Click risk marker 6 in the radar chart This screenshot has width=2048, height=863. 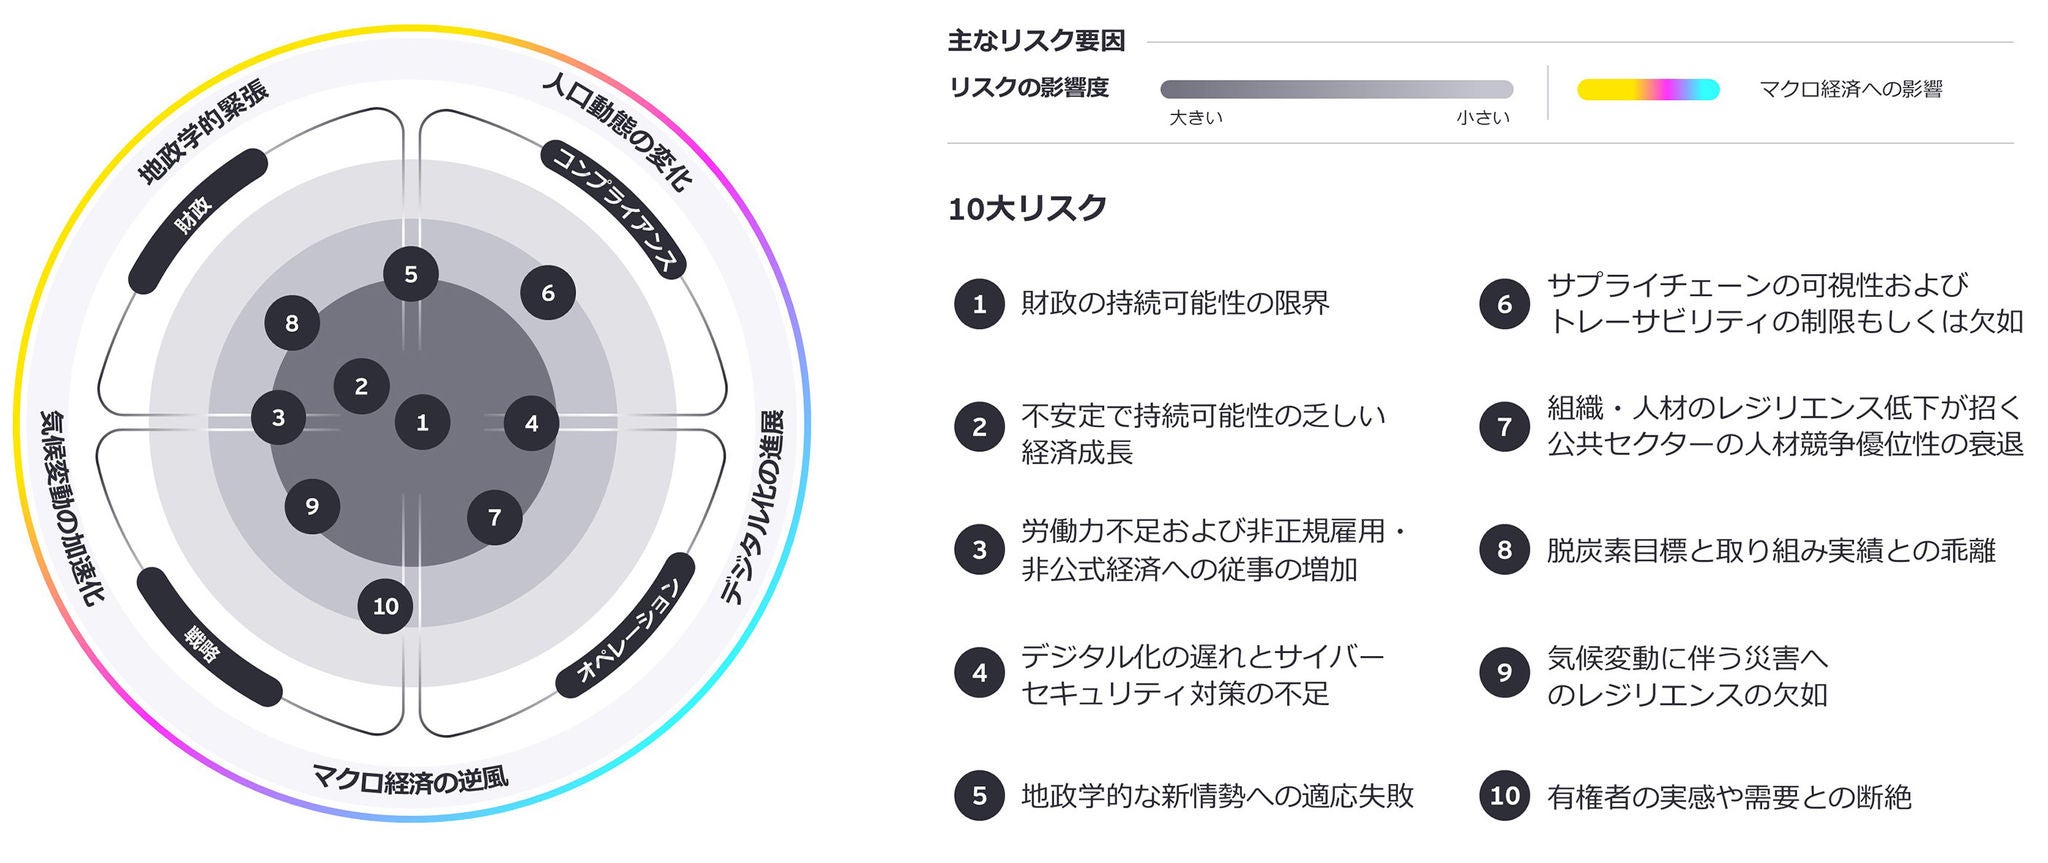point(548,293)
